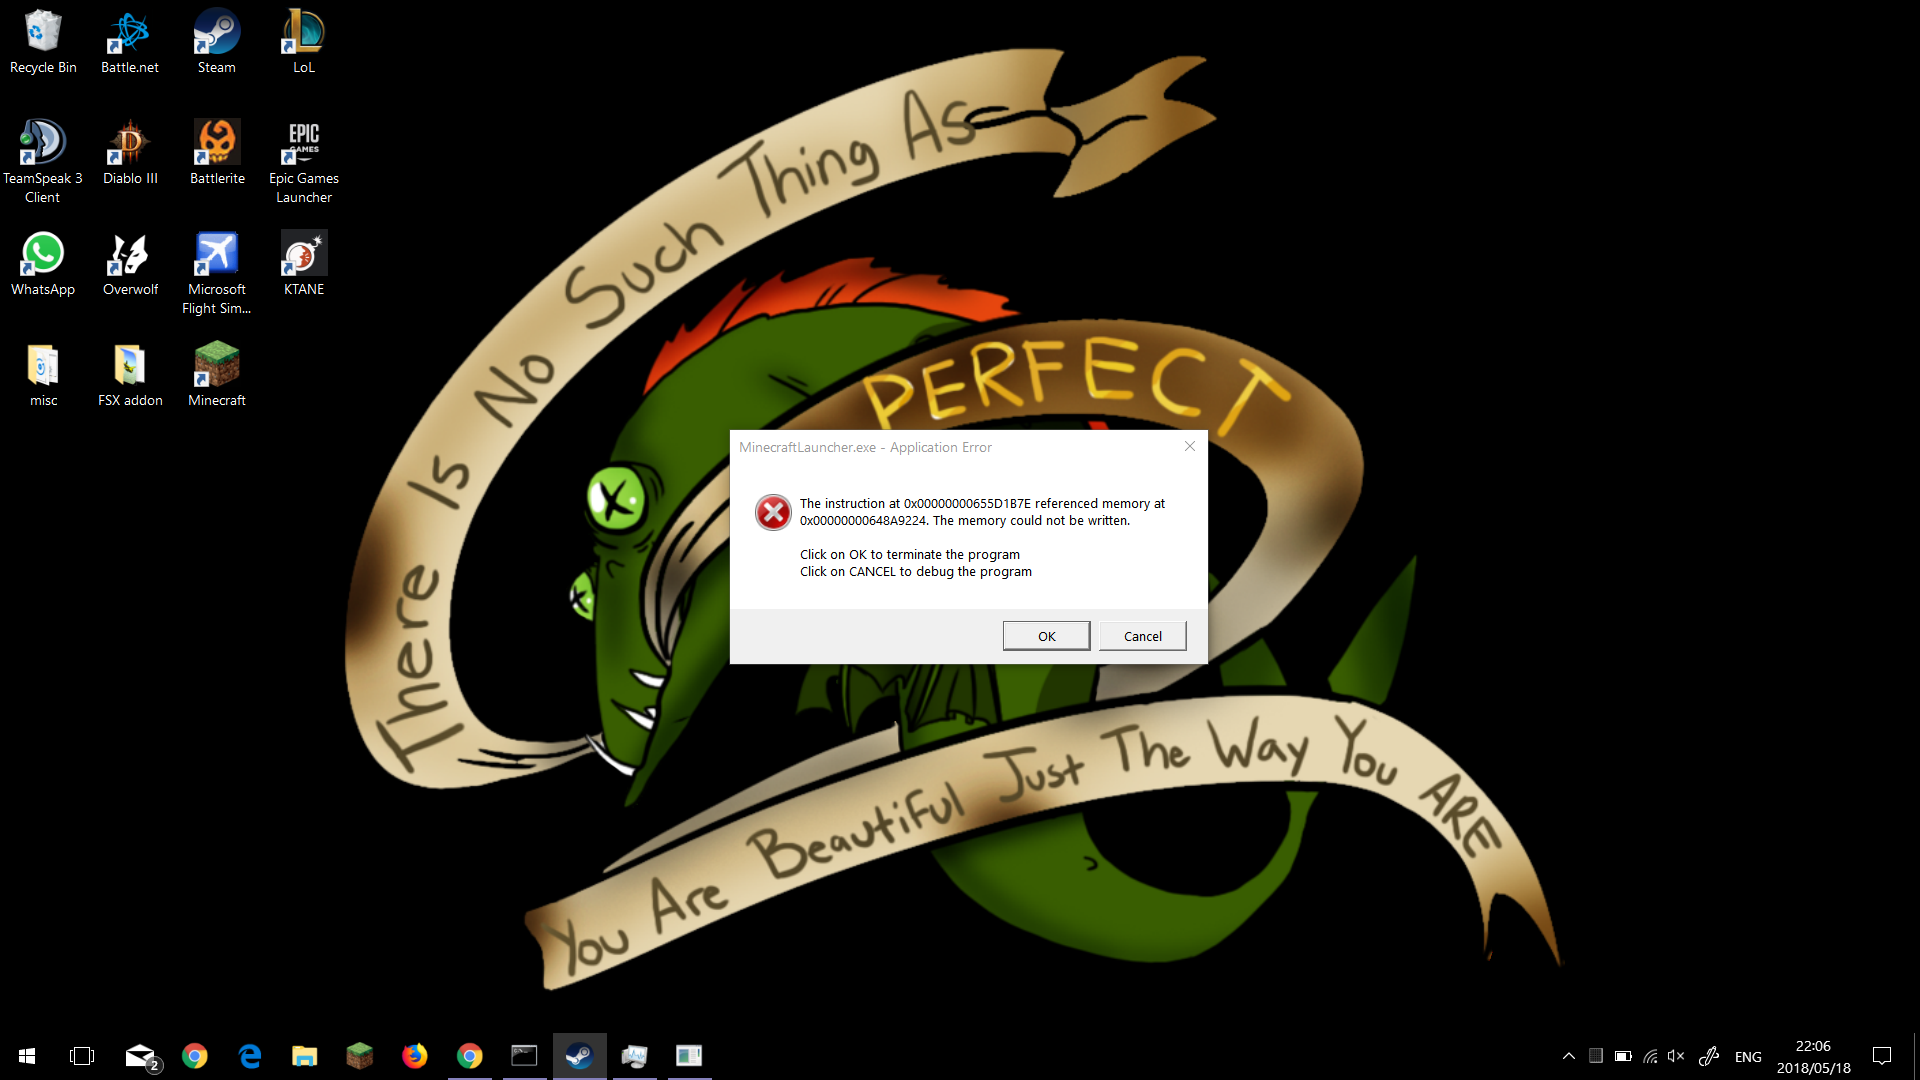Switch the ENG input language indicator
The height and width of the screenshot is (1080, 1920).
point(1748,1057)
